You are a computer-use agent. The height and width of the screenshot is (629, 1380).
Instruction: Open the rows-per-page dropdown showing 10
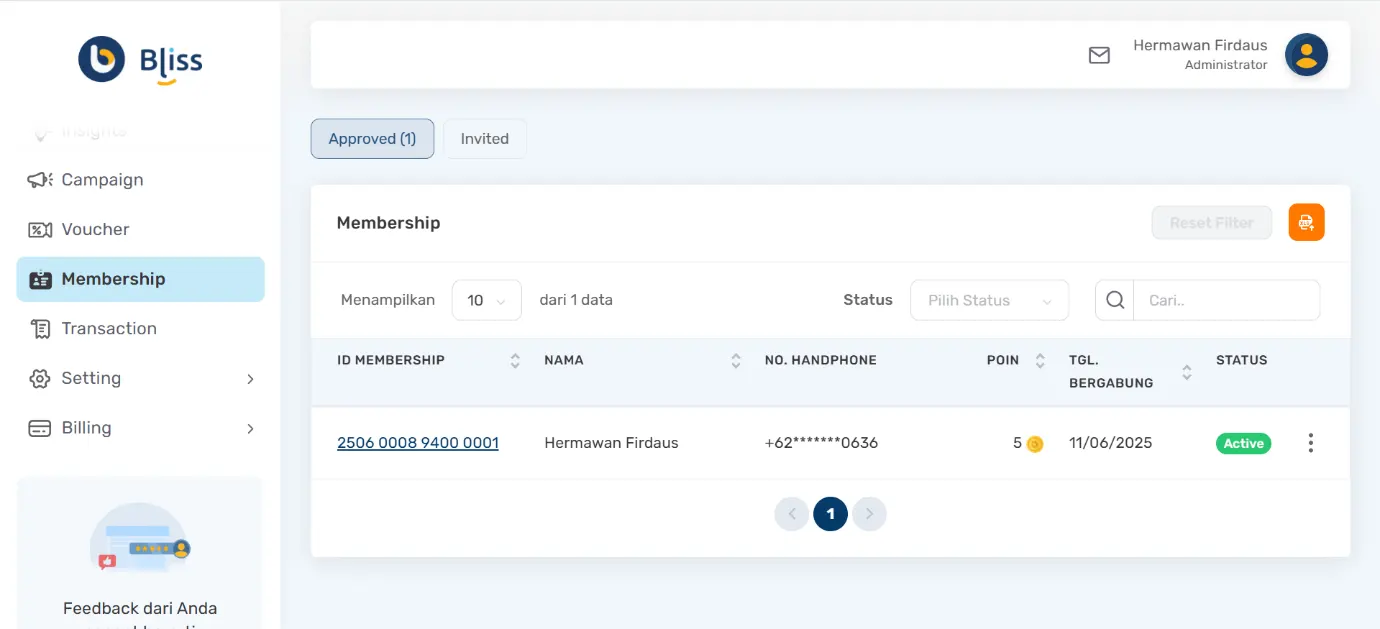[x=486, y=300]
